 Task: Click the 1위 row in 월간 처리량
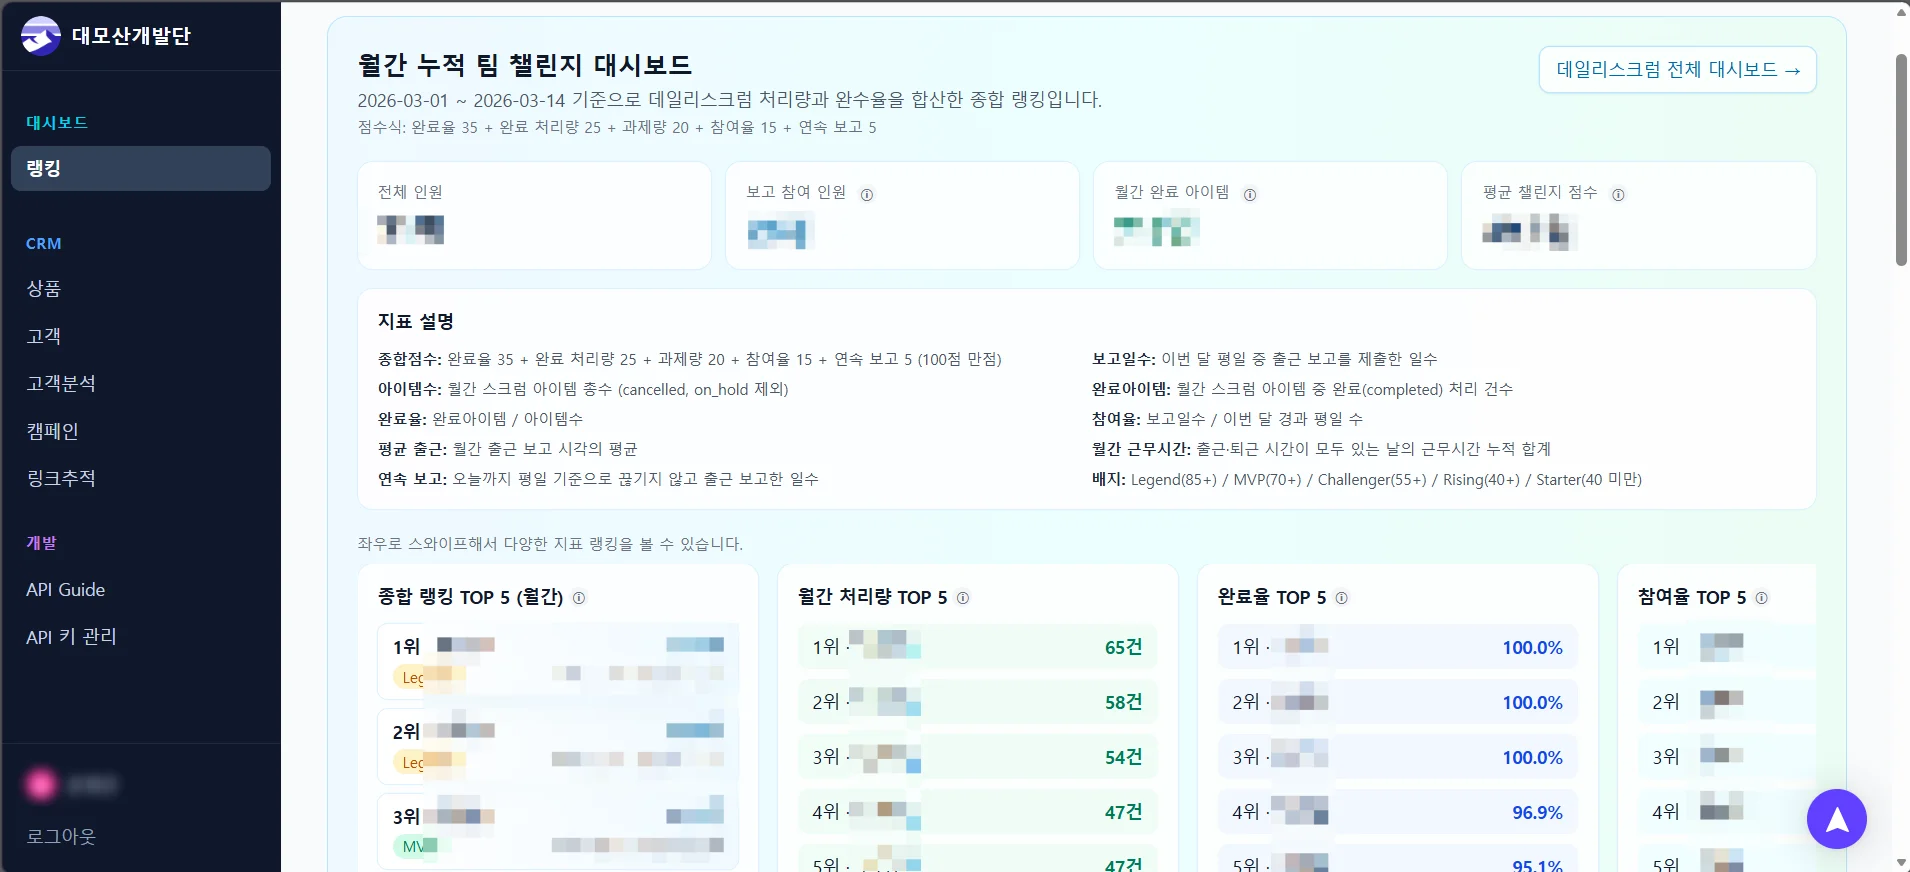point(977,647)
